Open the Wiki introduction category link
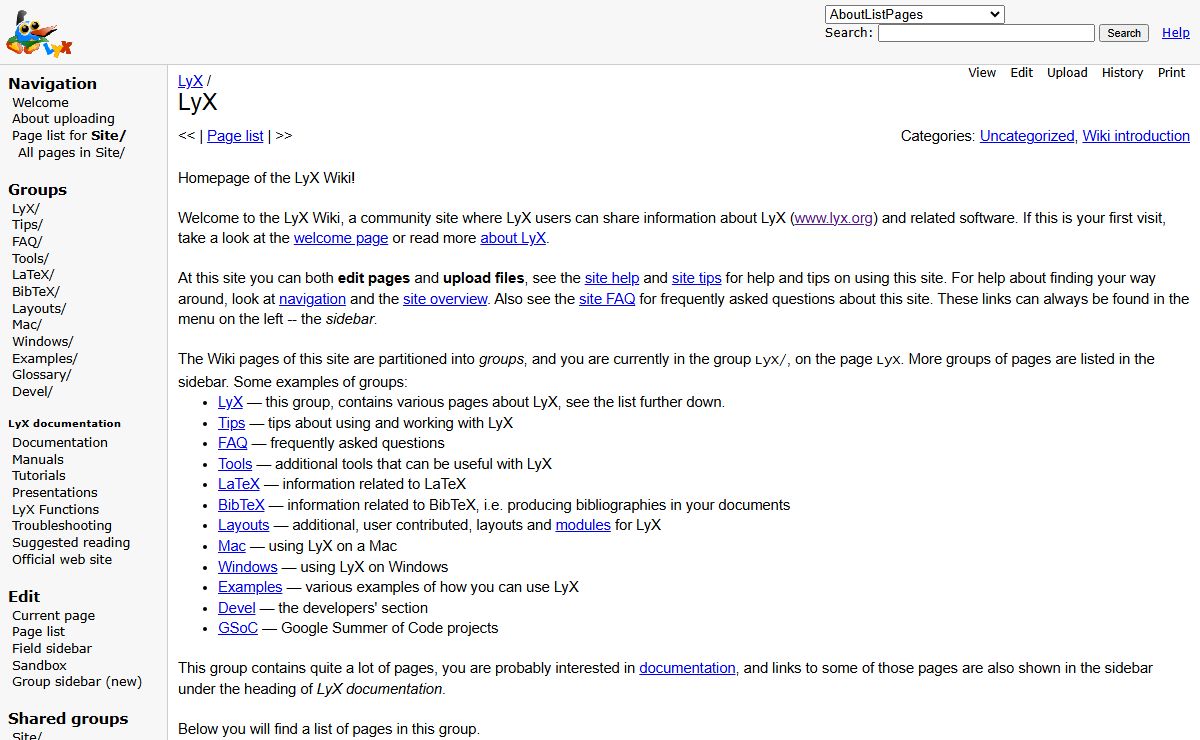The height and width of the screenshot is (740, 1200). click(x=1136, y=136)
